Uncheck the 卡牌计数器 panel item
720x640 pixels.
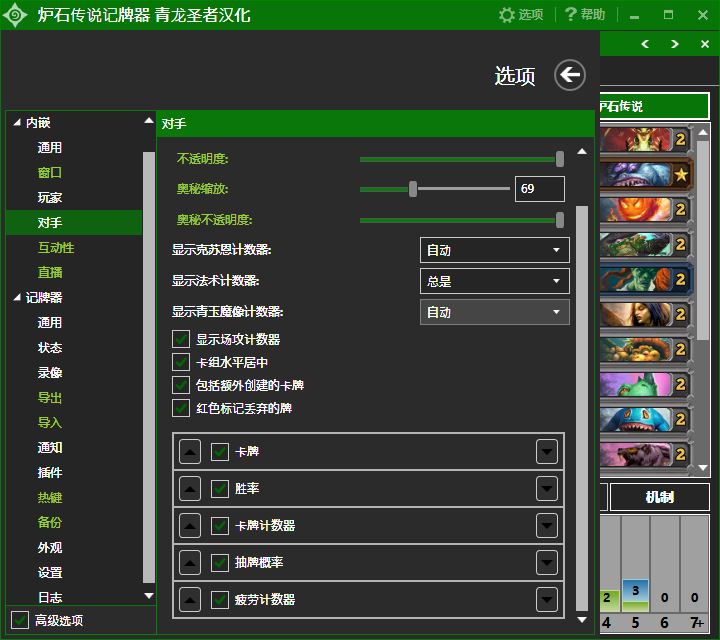click(219, 526)
